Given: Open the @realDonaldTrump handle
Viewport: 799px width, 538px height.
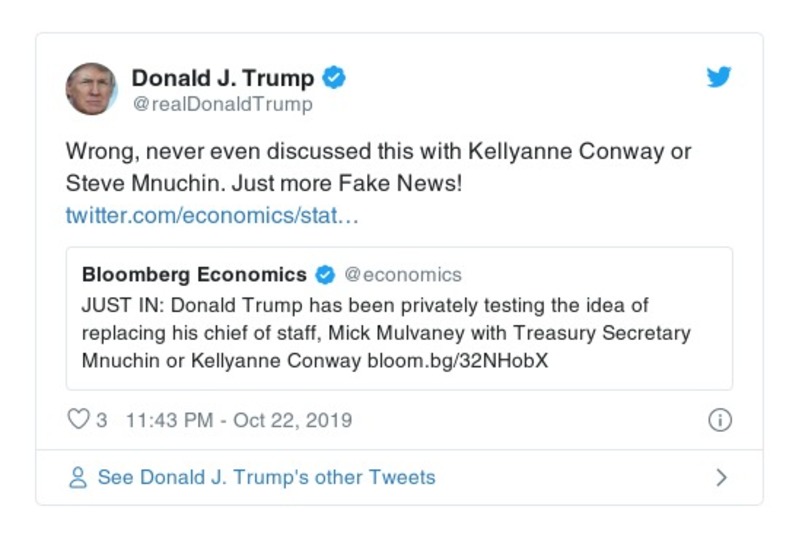Looking at the screenshot, I should pyautogui.click(x=222, y=103).
